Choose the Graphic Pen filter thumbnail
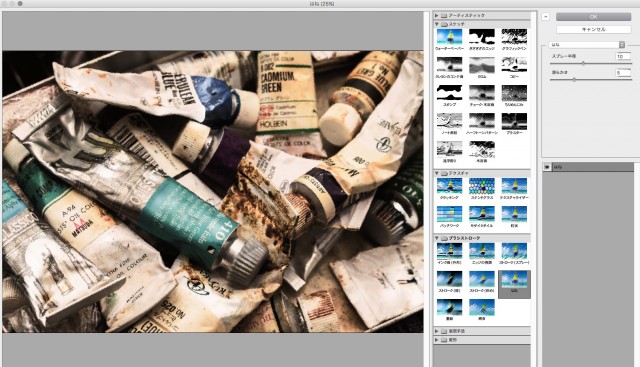 pos(514,37)
